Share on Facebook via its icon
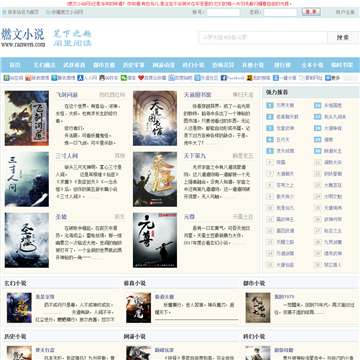 (x=224, y=78)
